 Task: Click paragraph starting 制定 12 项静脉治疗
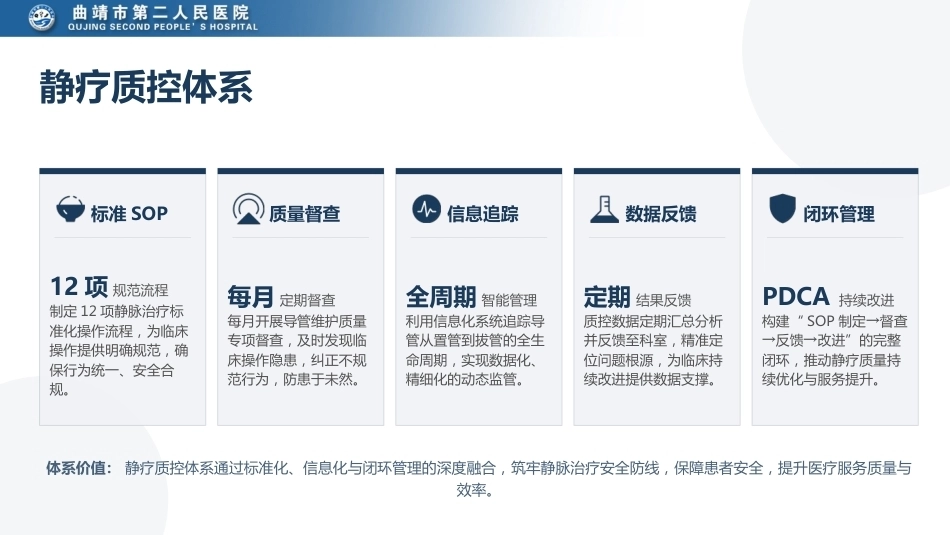pos(119,350)
